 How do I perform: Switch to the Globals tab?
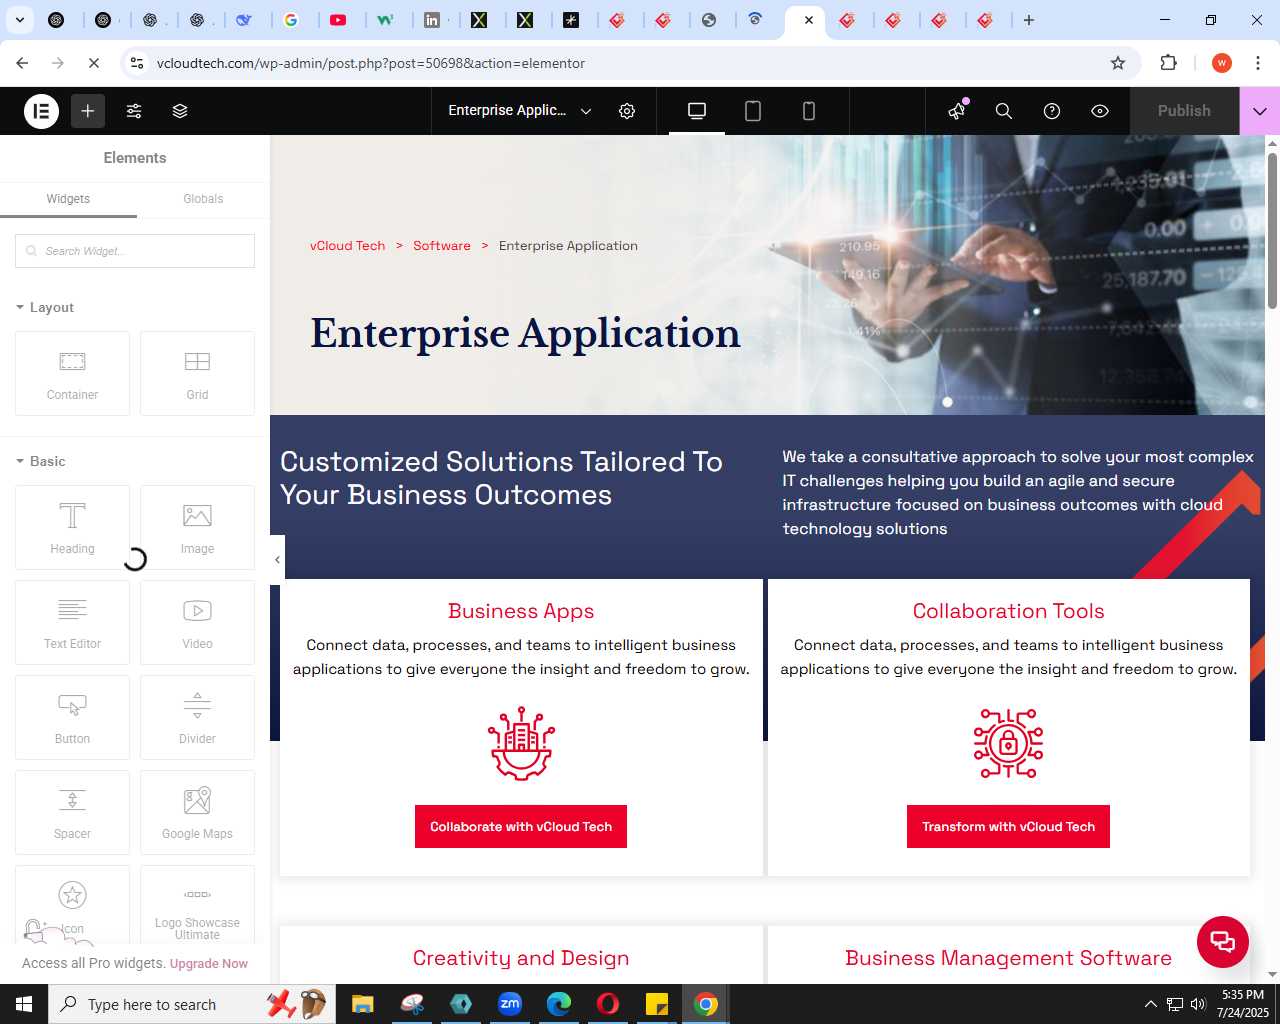(203, 199)
